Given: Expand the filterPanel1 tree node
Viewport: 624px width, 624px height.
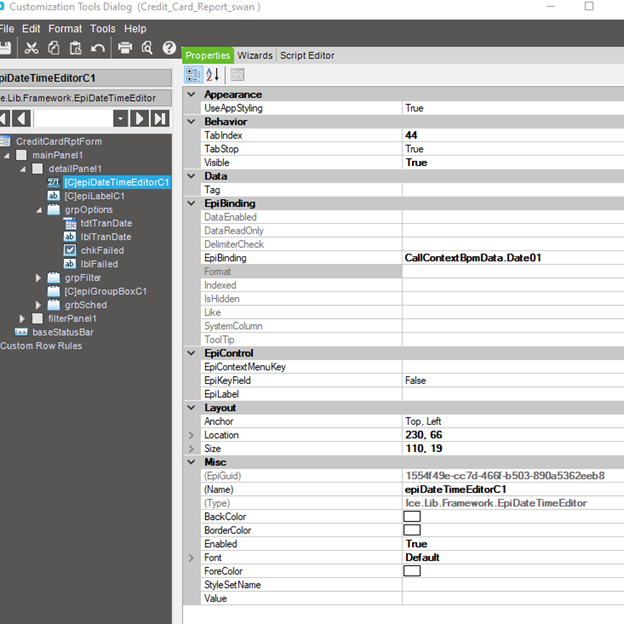Looking at the screenshot, I should click(x=23, y=318).
